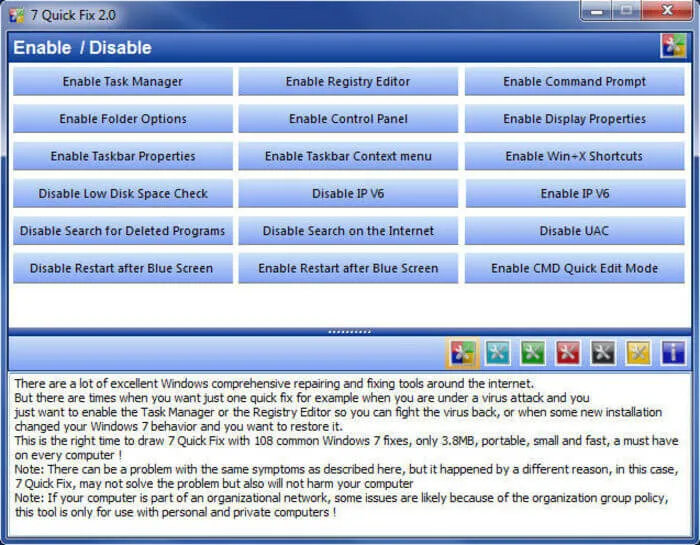
Task: Enable CMD Quick Edit Mode
Action: [574, 268]
